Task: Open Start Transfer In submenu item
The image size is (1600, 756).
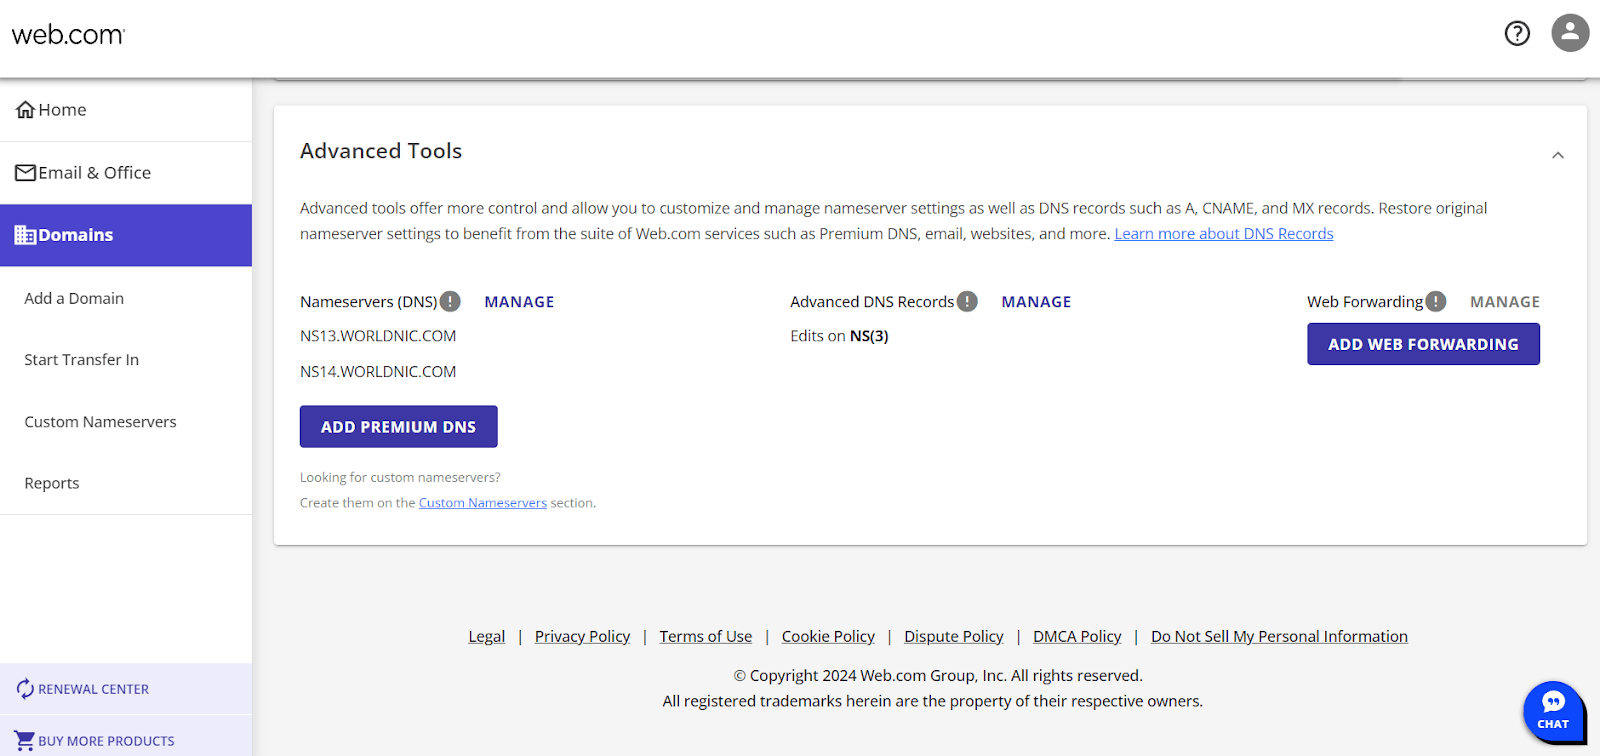Action: 82,360
